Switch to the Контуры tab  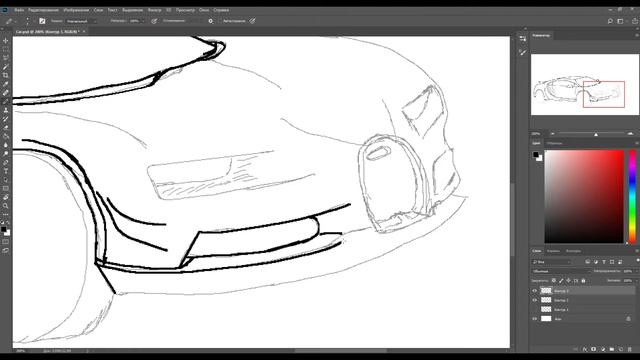click(573, 251)
